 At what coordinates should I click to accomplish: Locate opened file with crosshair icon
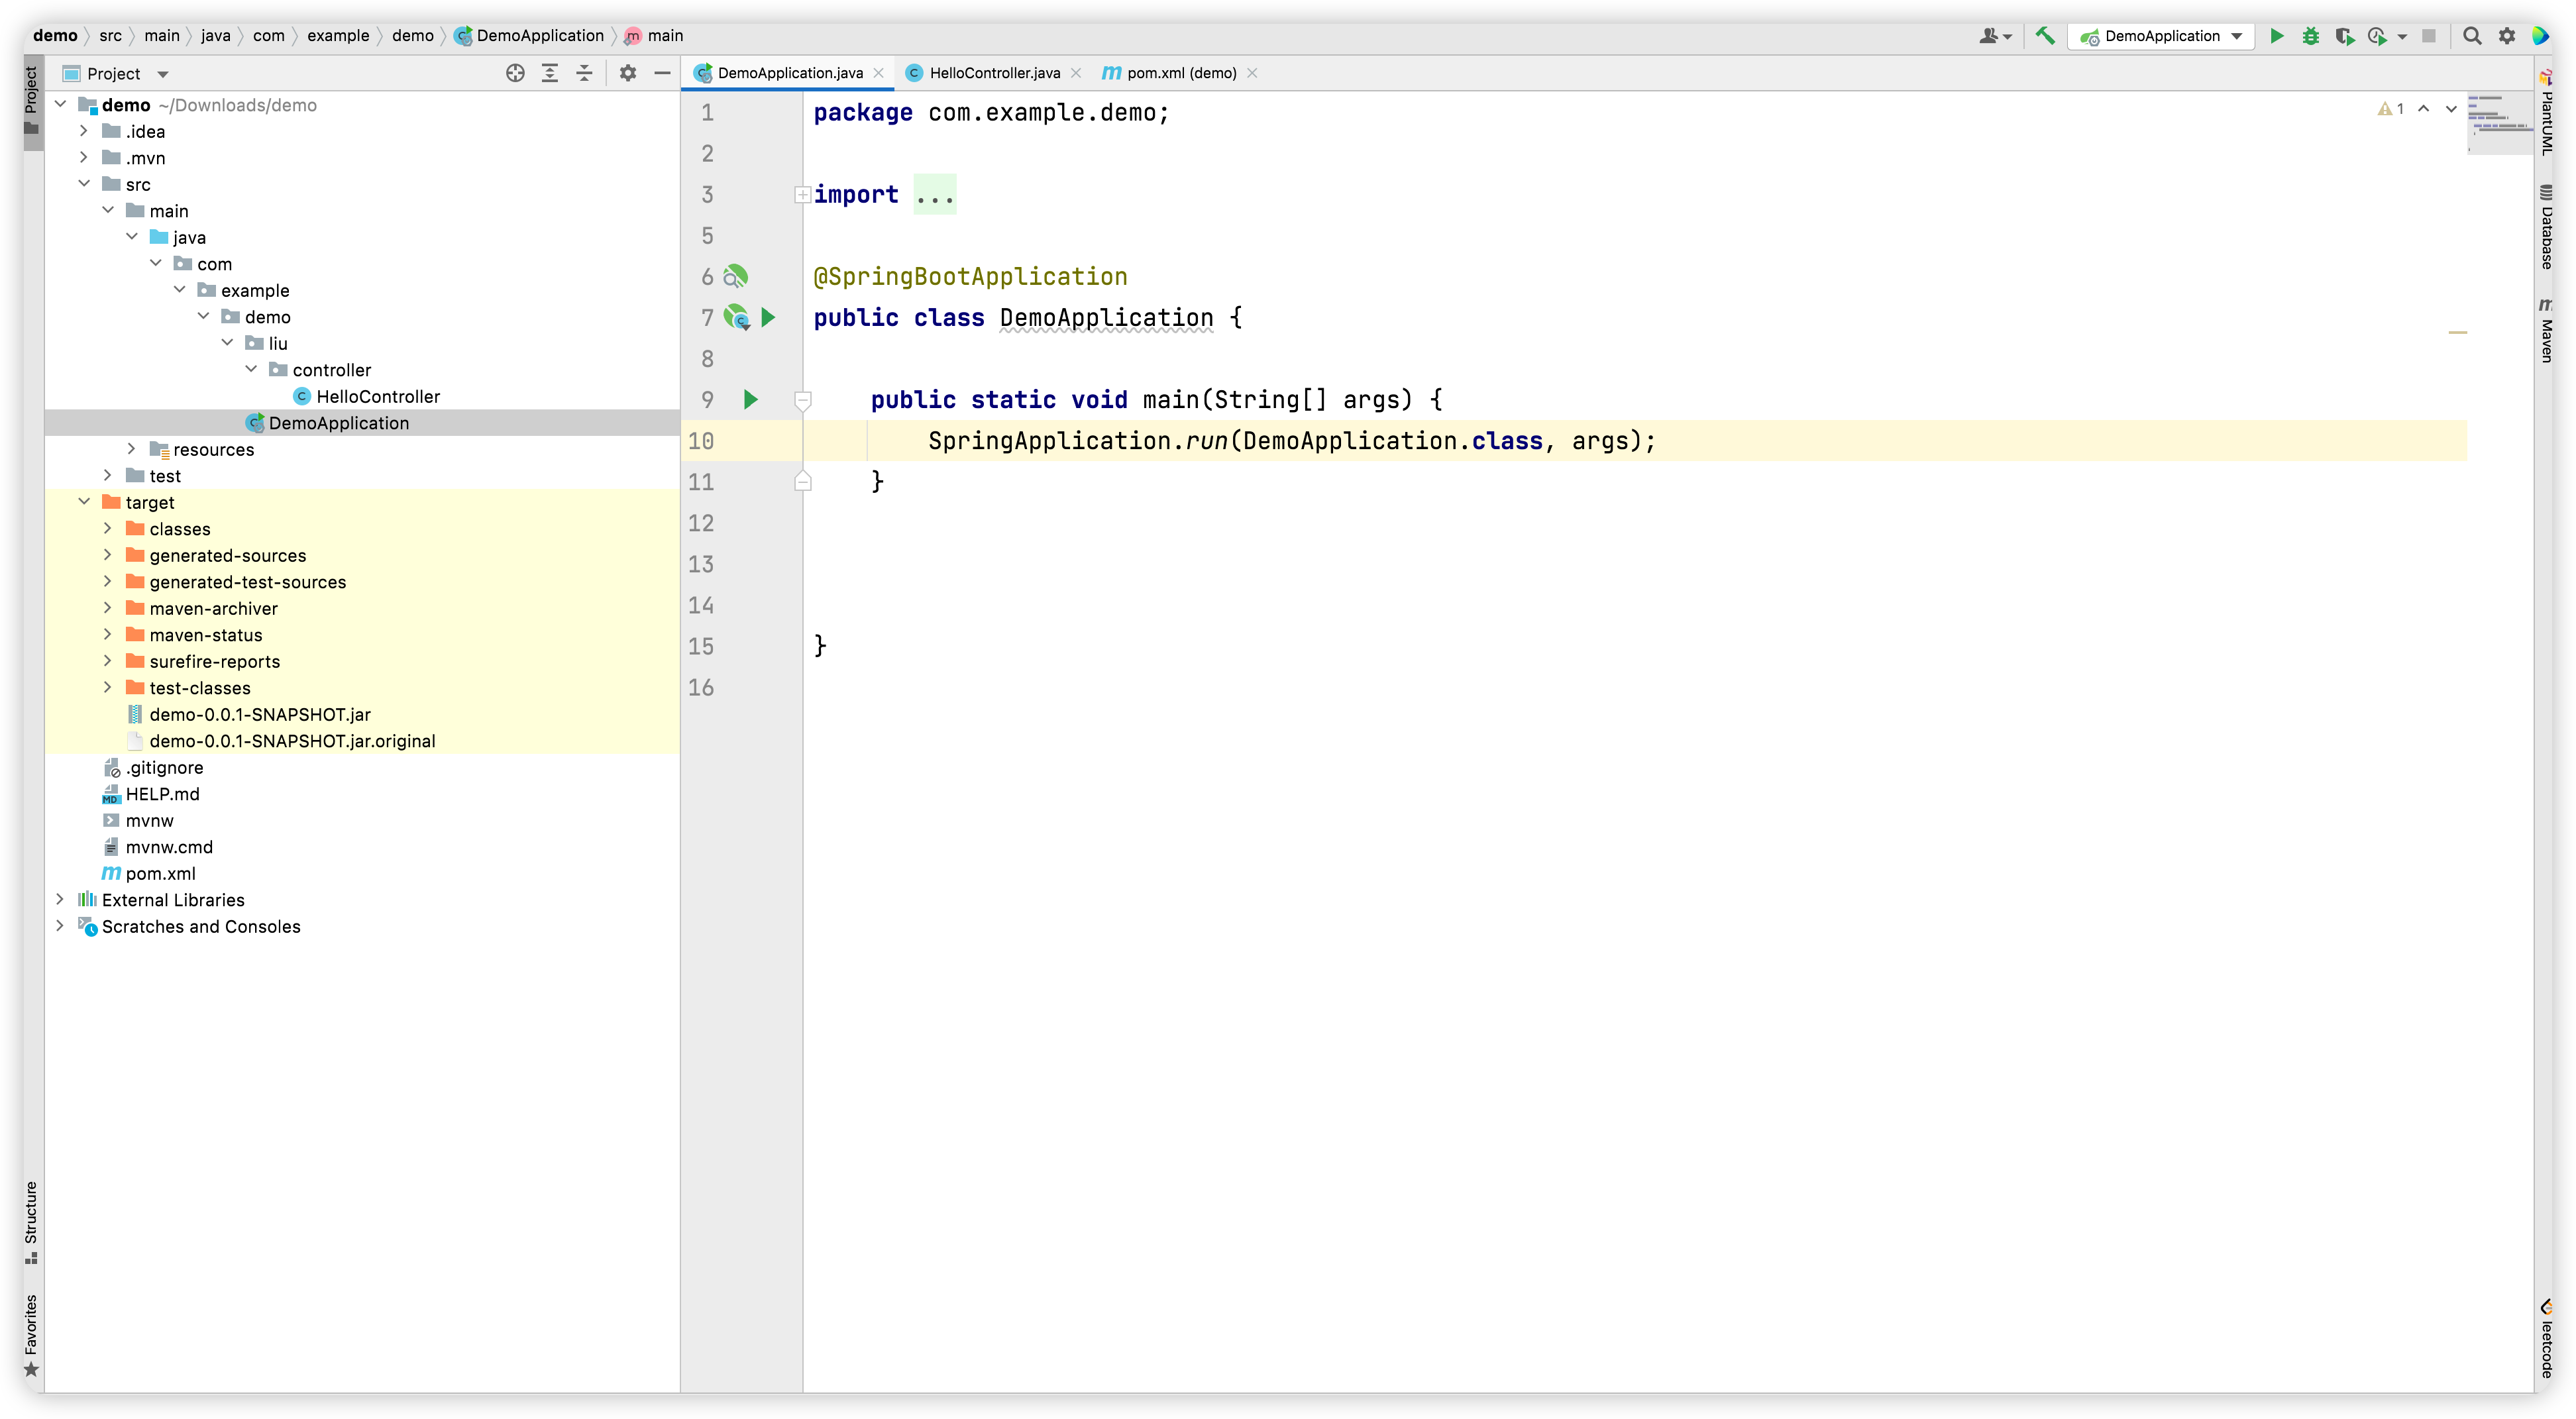[515, 73]
